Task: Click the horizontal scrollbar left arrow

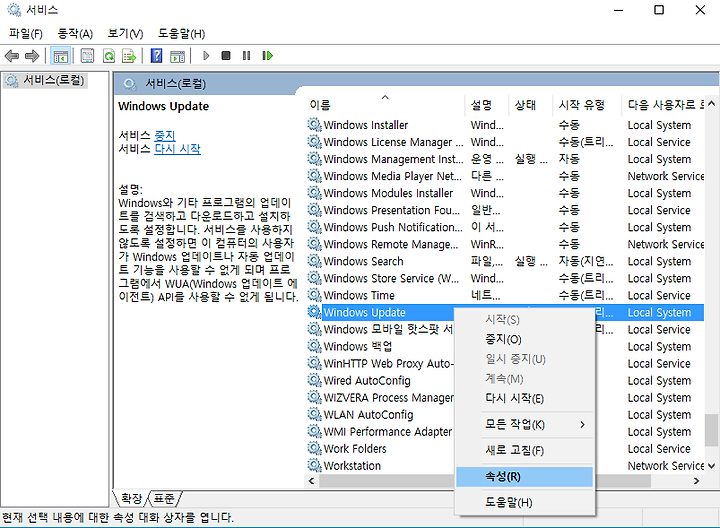Action: 311,481
